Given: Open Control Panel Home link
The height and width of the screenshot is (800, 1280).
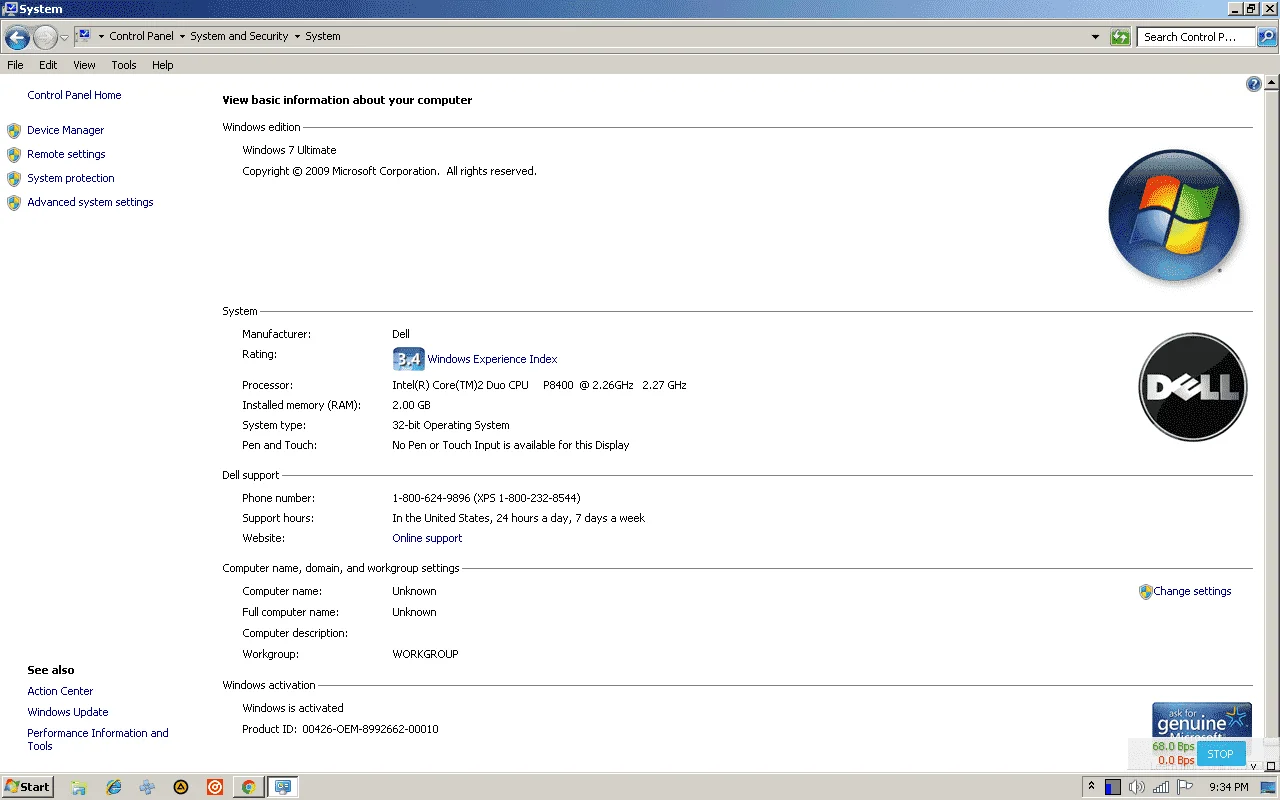Looking at the screenshot, I should point(74,95).
